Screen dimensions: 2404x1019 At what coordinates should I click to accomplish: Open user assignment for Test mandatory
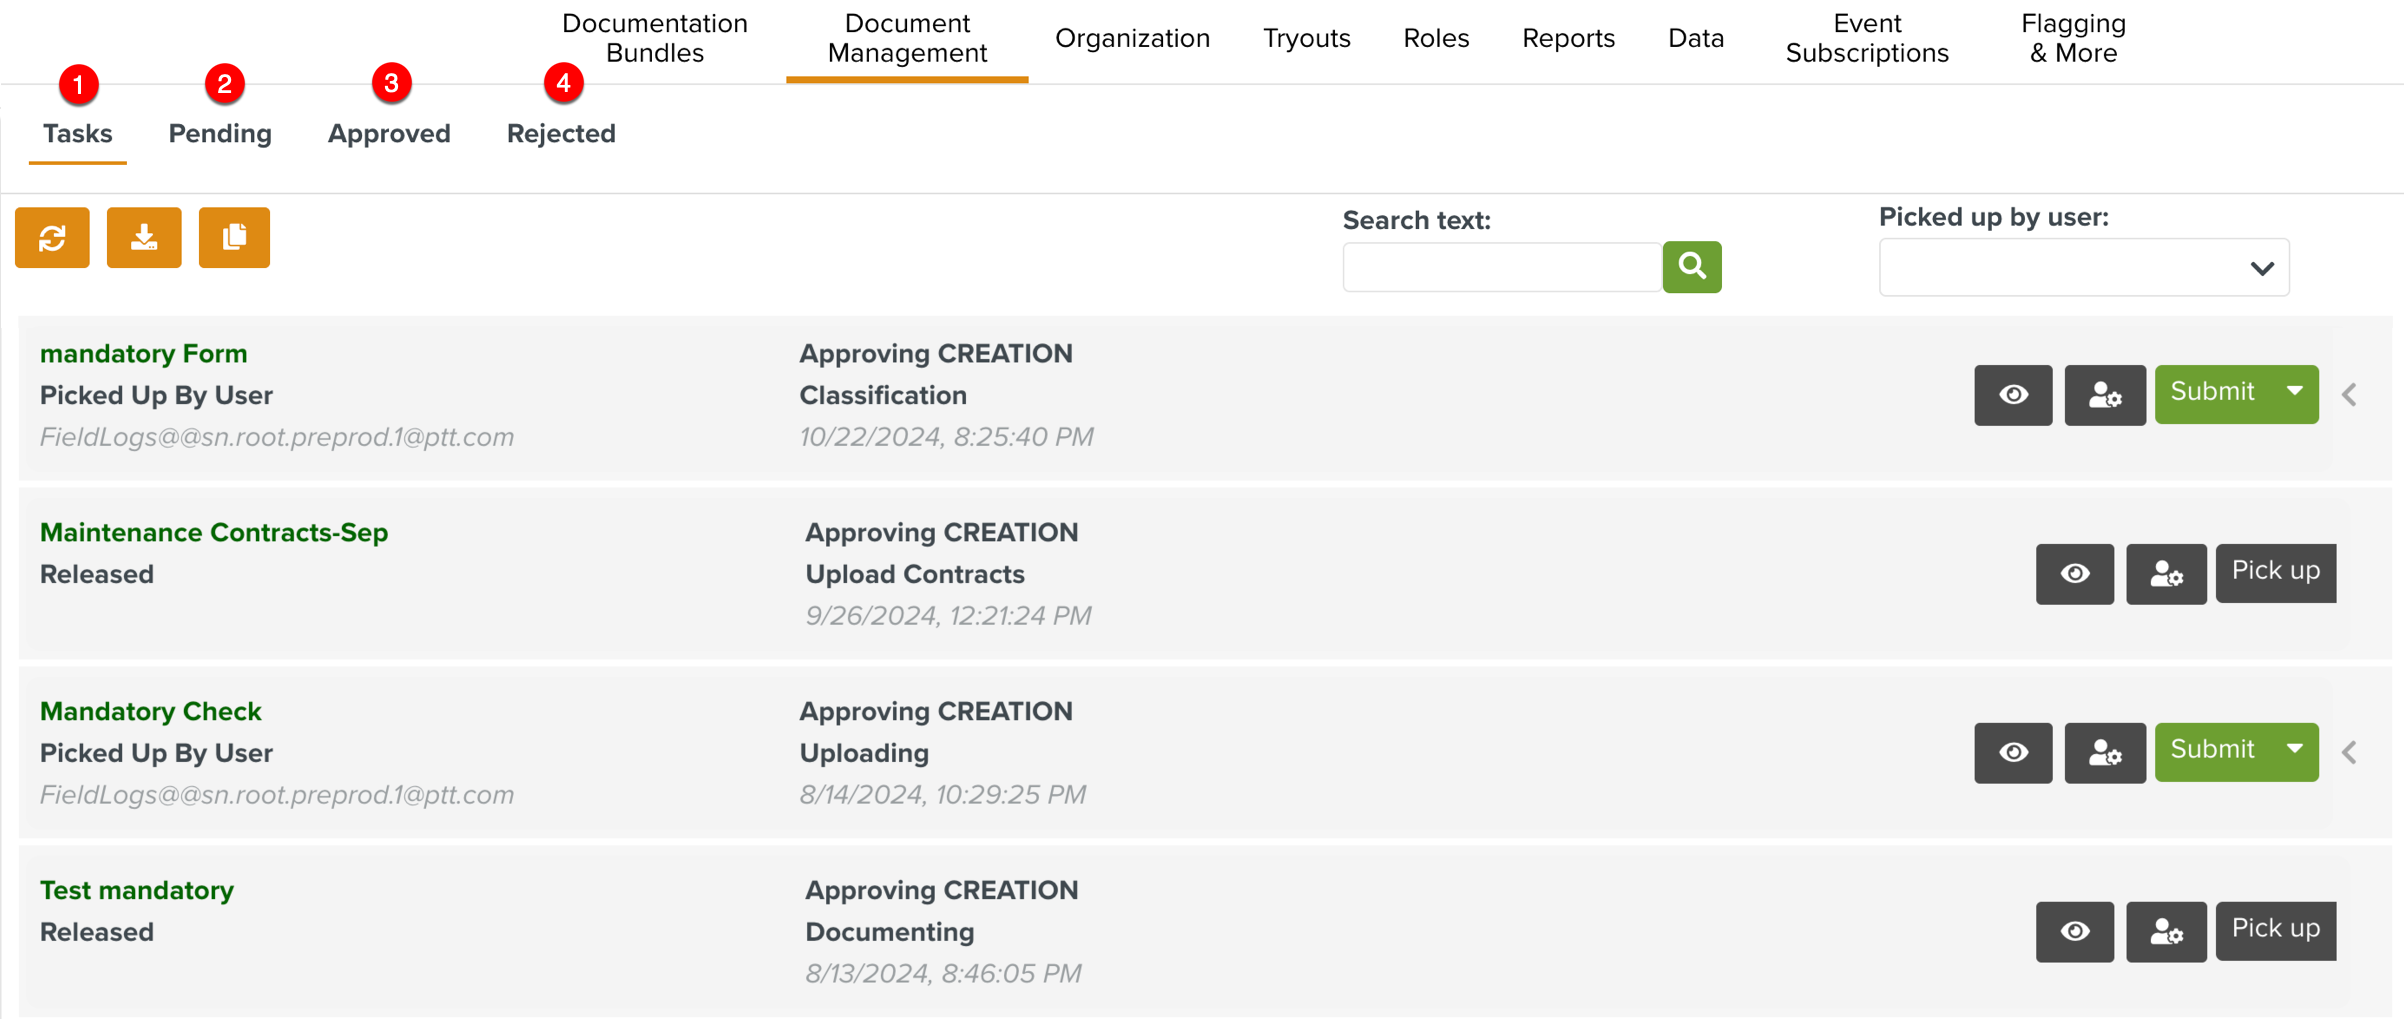click(x=2165, y=932)
